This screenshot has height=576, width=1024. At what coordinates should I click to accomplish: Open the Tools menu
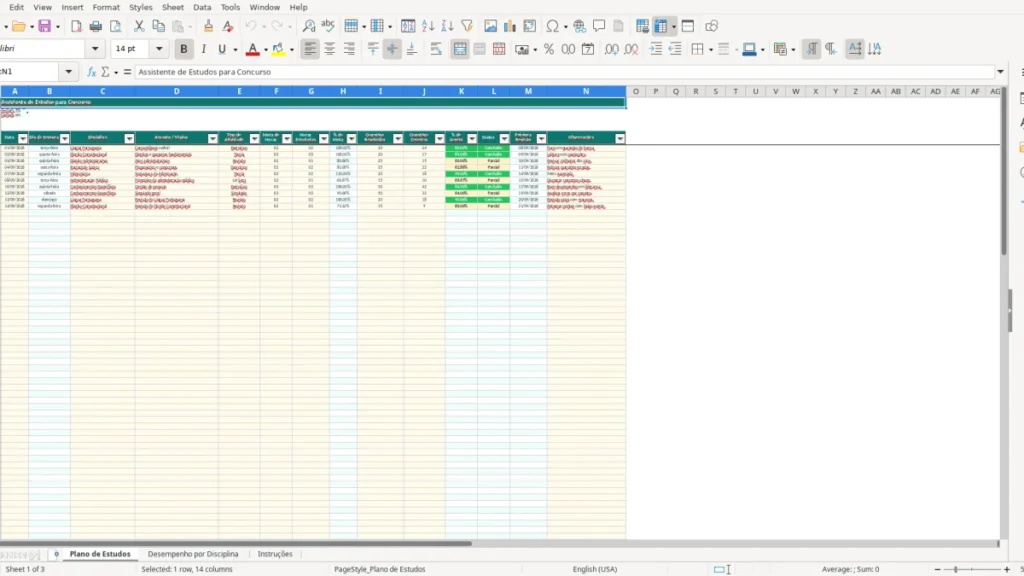(x=230, y=7)
